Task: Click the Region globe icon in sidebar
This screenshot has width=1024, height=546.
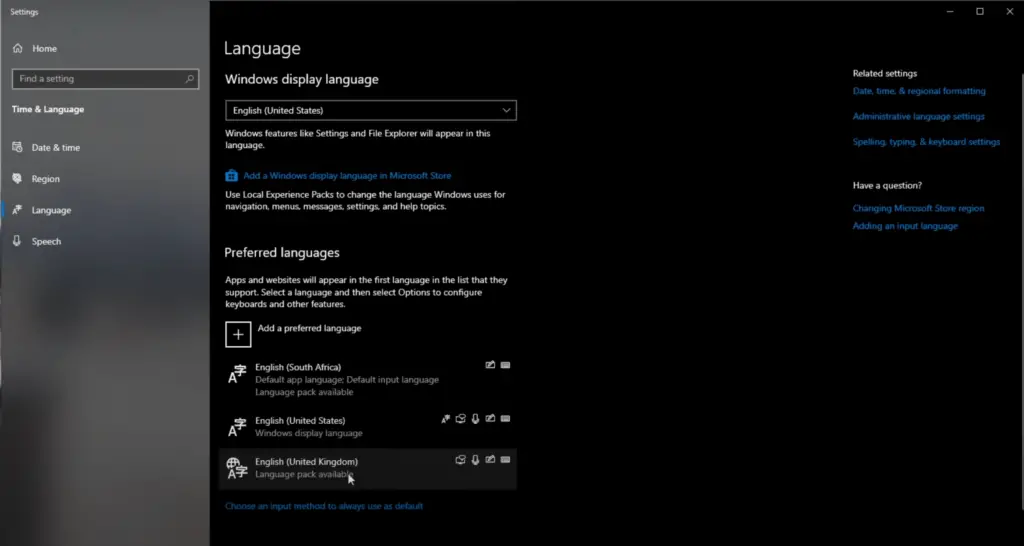Action: tap(18, 178)
